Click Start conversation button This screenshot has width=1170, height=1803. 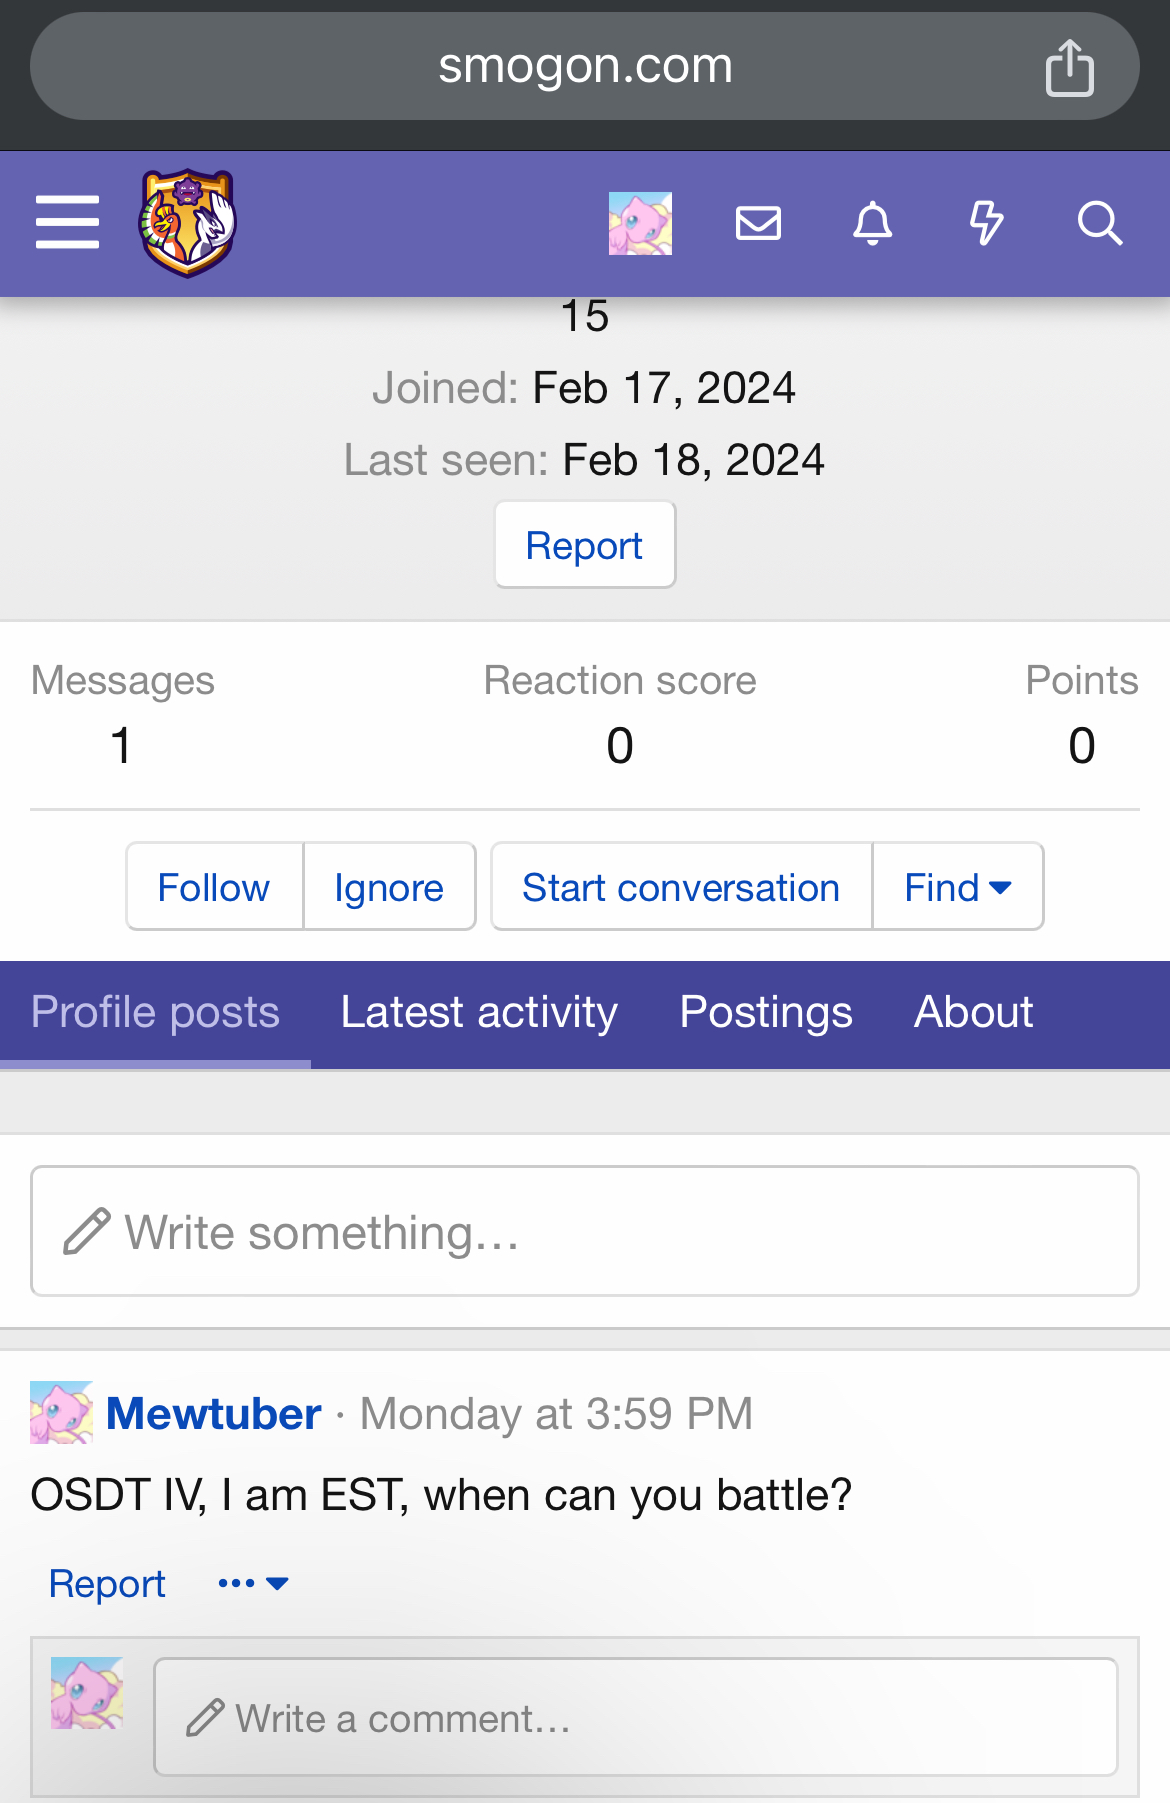click(681, 887)
